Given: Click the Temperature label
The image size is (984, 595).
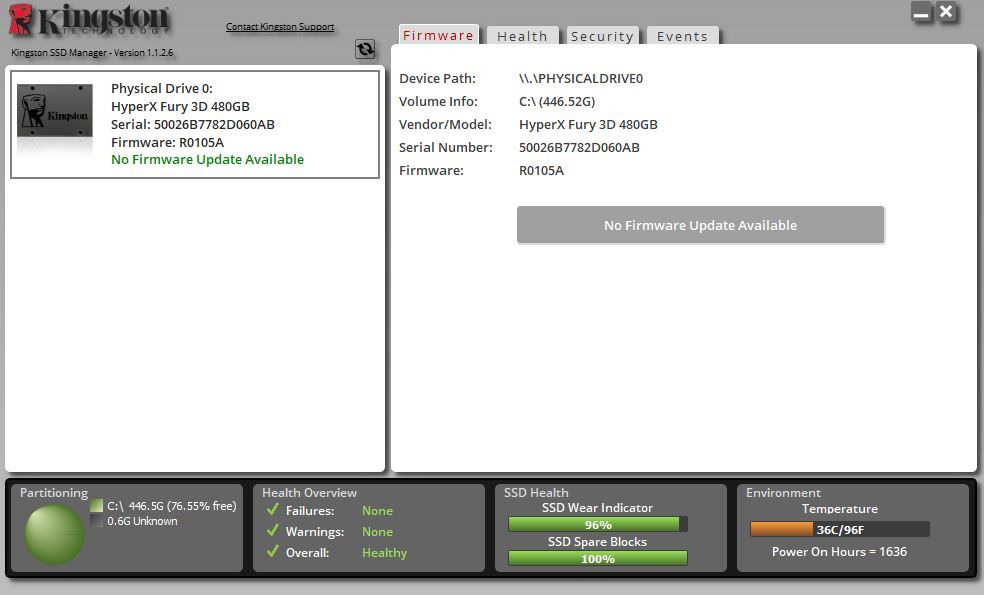Looking at the screenshot, I should pyautogui.click(x=840, y=509).
